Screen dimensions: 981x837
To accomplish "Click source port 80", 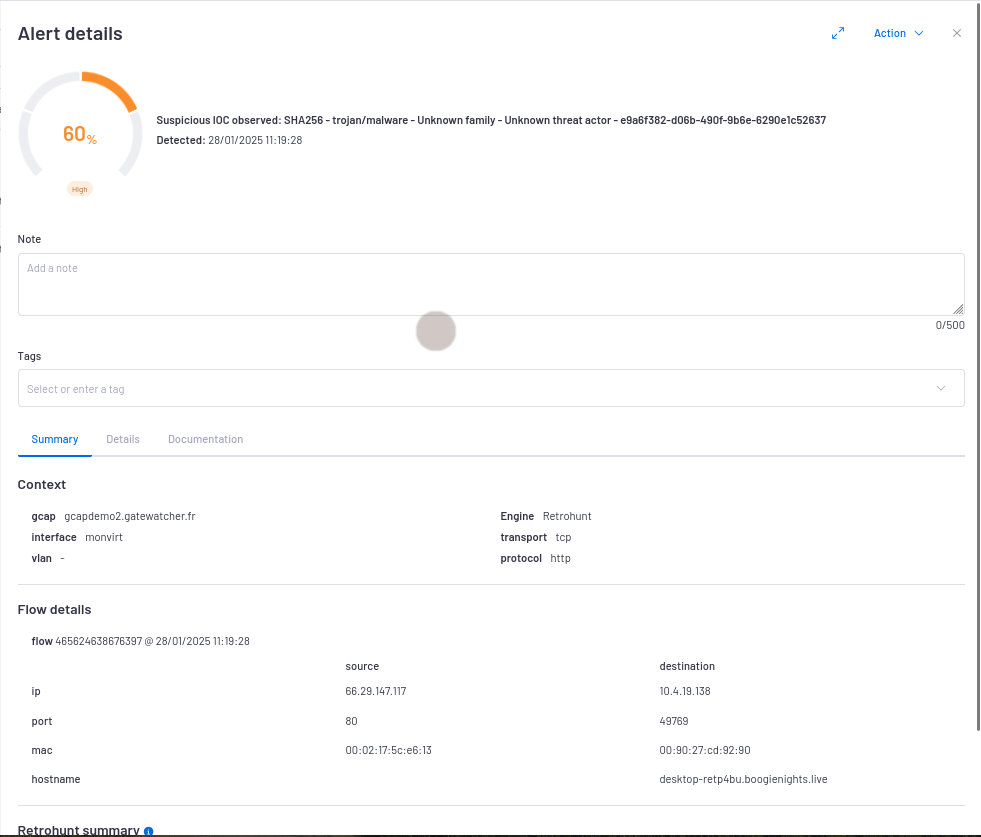I will point(351,721).
